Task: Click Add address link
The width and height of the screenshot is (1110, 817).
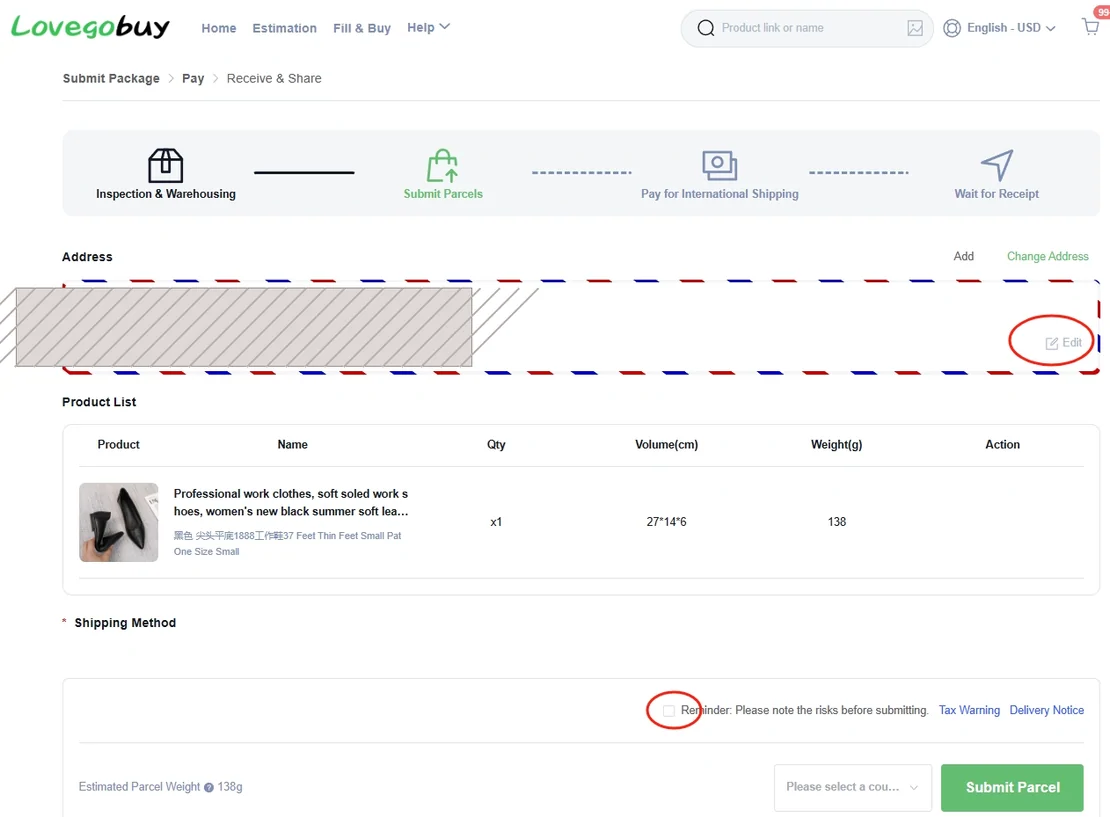Action: click(963, 256)
